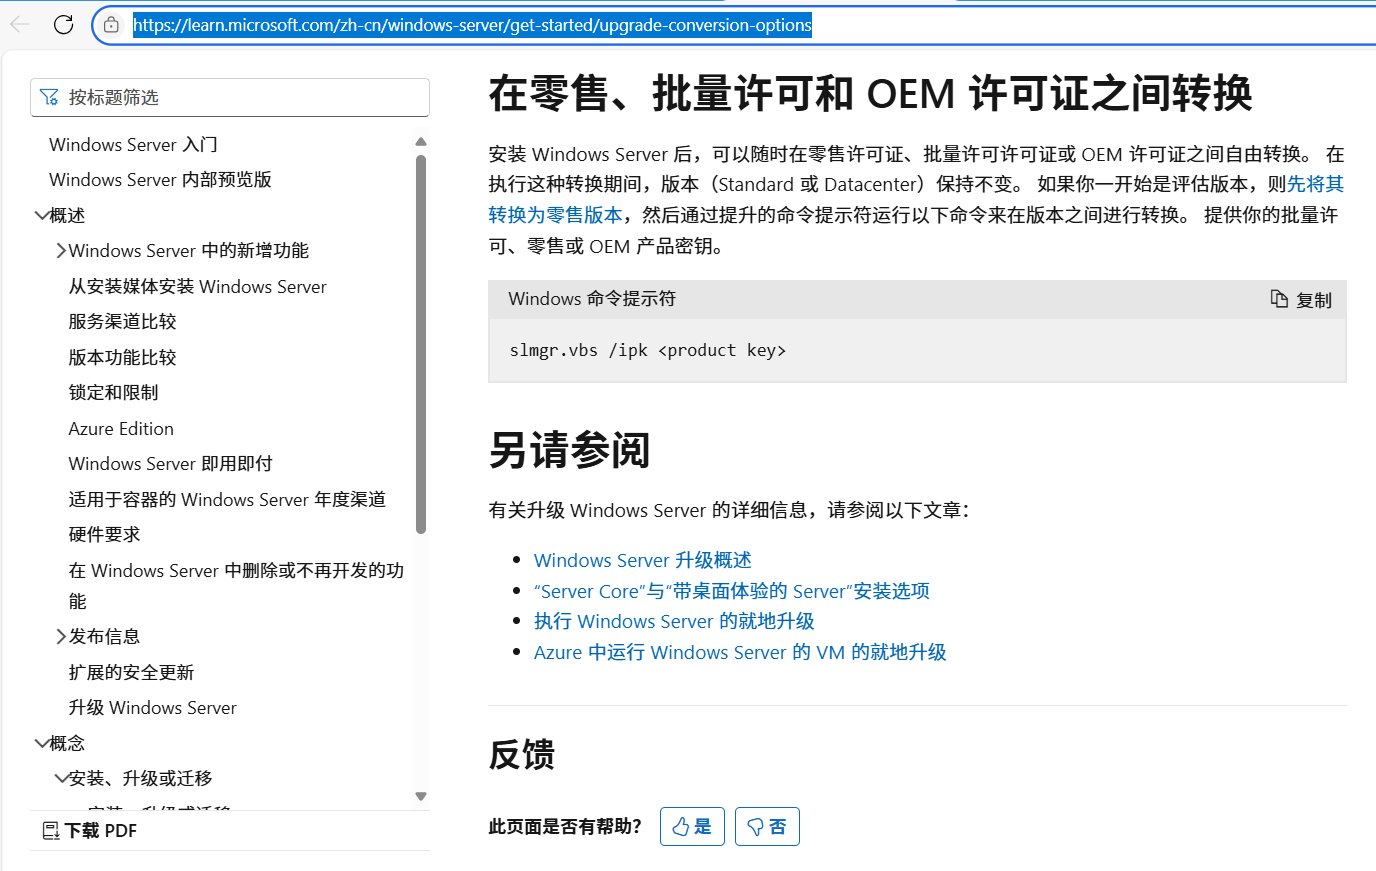Open 锁定和限制 page
Image resolution: width=1376 pixels, height=871 pixels.
click(113, 392)
